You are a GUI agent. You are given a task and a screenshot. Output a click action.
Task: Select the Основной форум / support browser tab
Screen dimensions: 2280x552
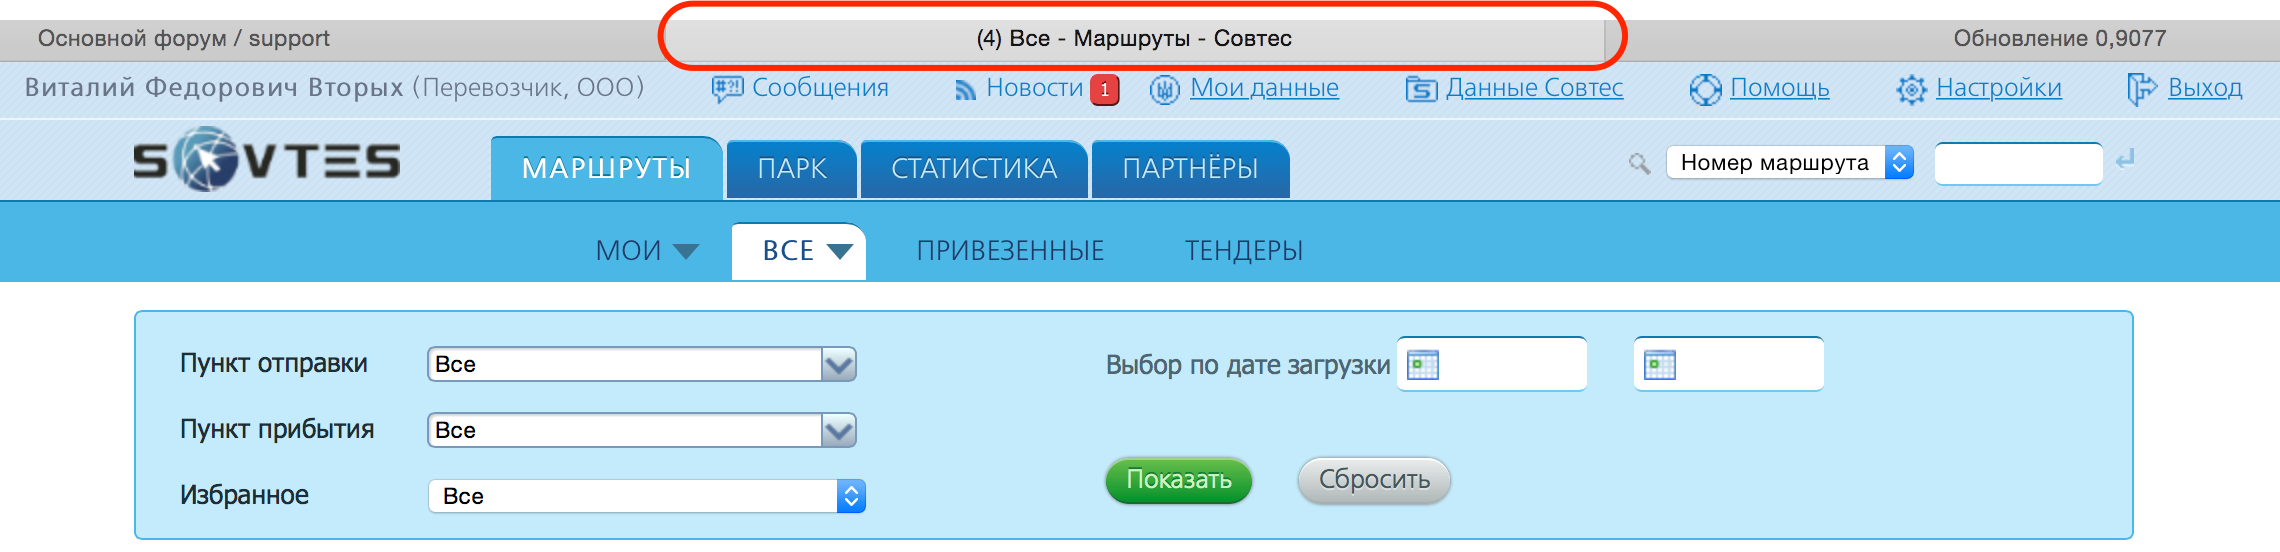(x=184, y=39)
